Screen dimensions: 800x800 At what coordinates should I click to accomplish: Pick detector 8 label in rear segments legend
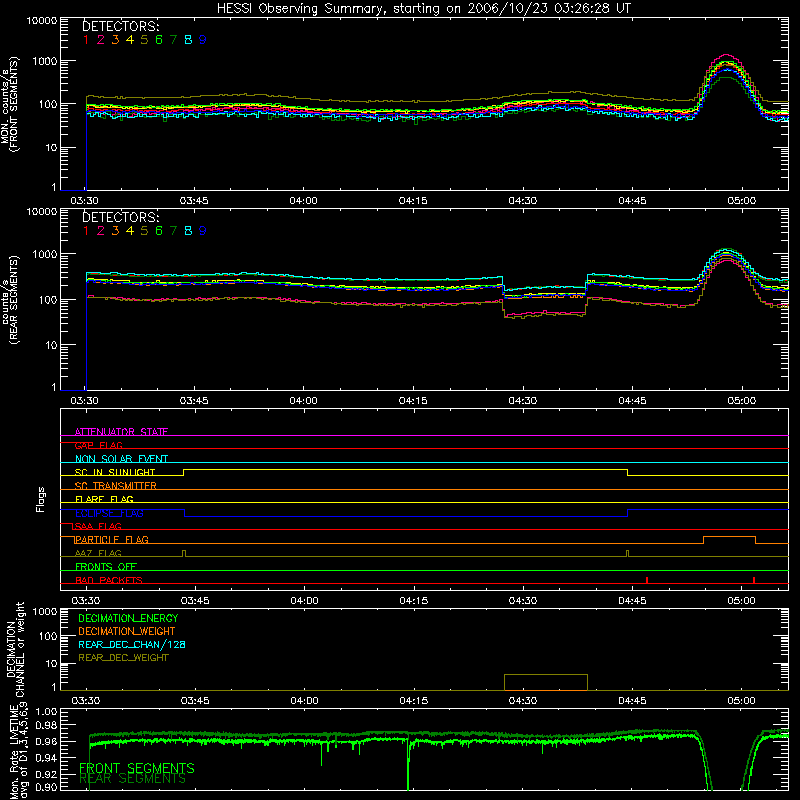tap(188, 231)
